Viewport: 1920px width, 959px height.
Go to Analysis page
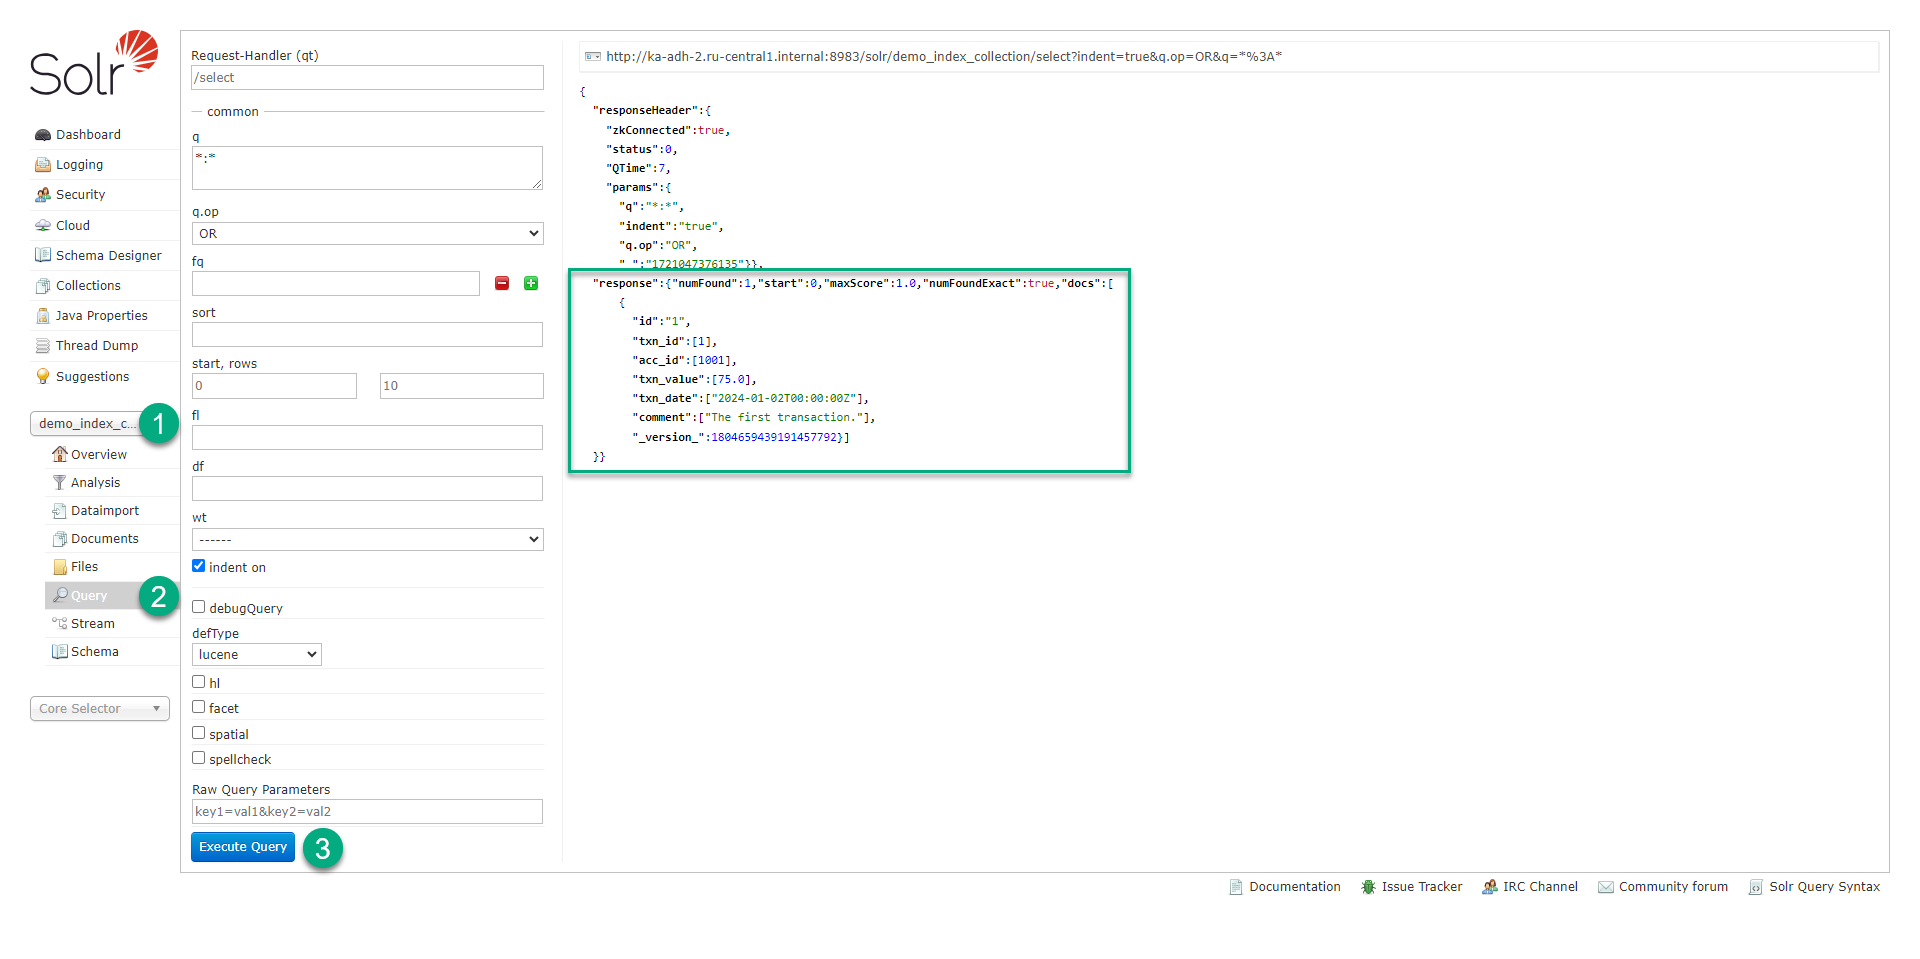pyautogui.click(x=95, y=483)
